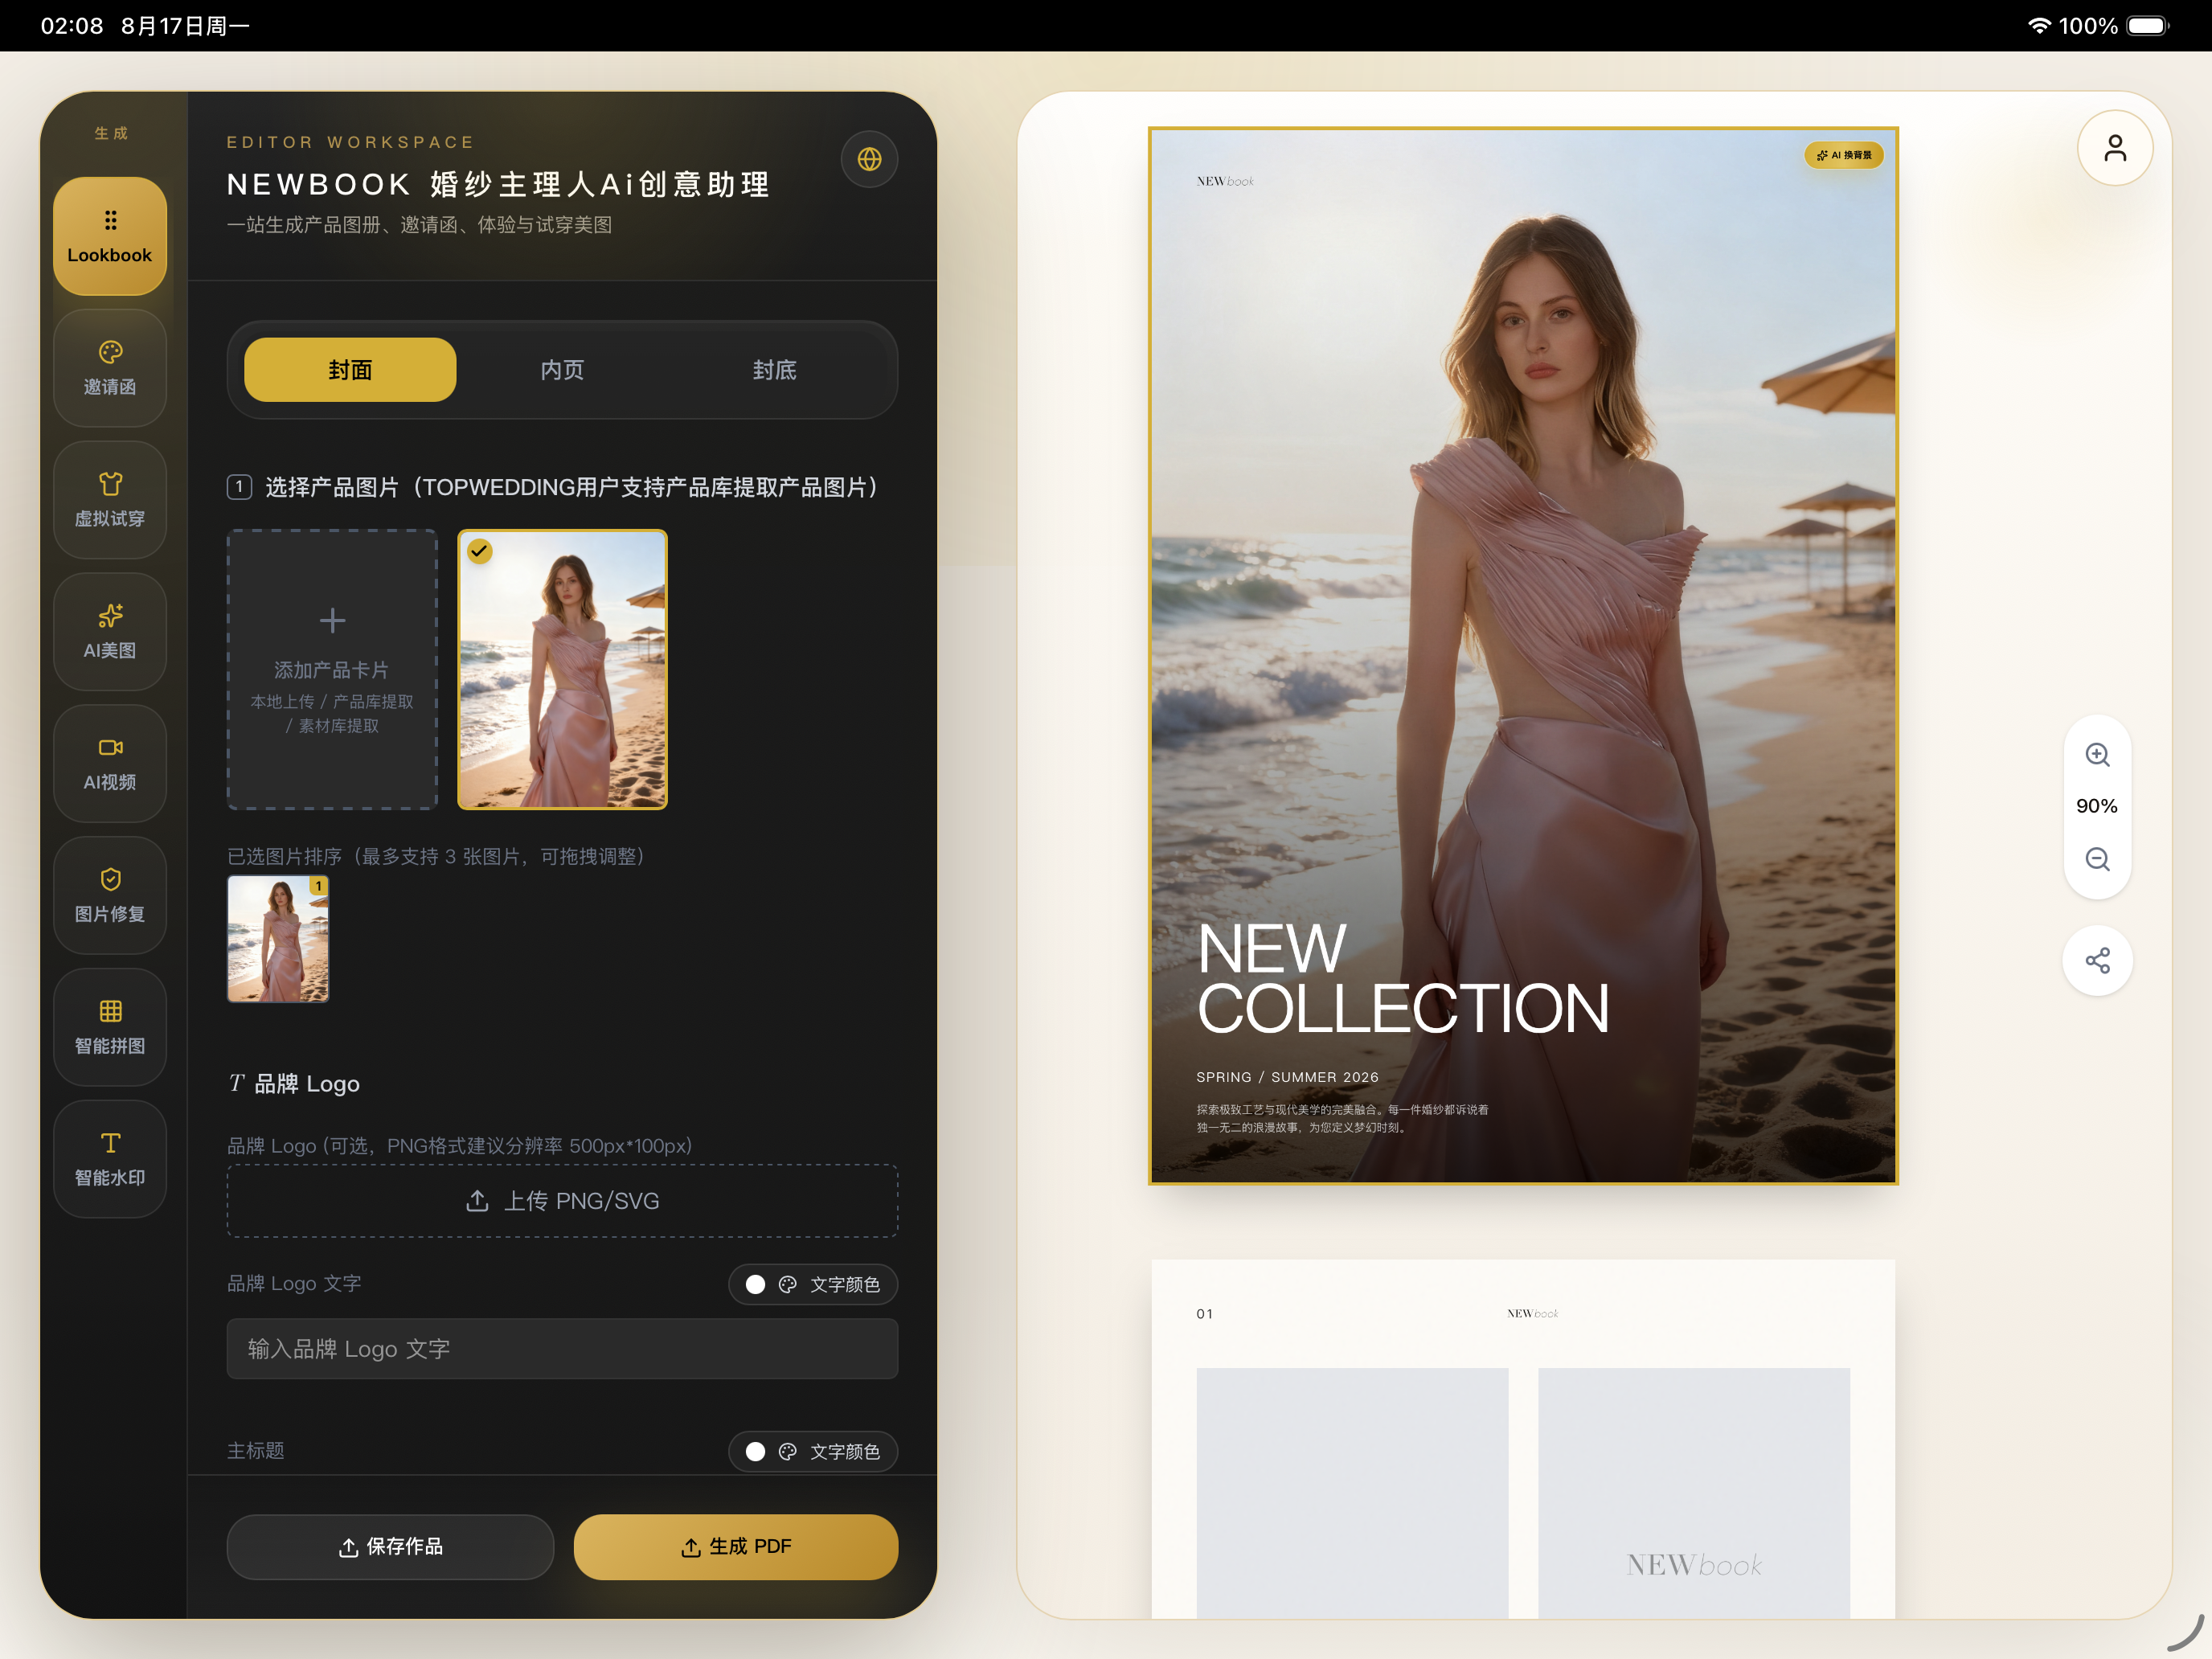The image size is (2212, 1659).
Task: Click the sorted image thumbnail numbered 1
Action: pos(278,939)
